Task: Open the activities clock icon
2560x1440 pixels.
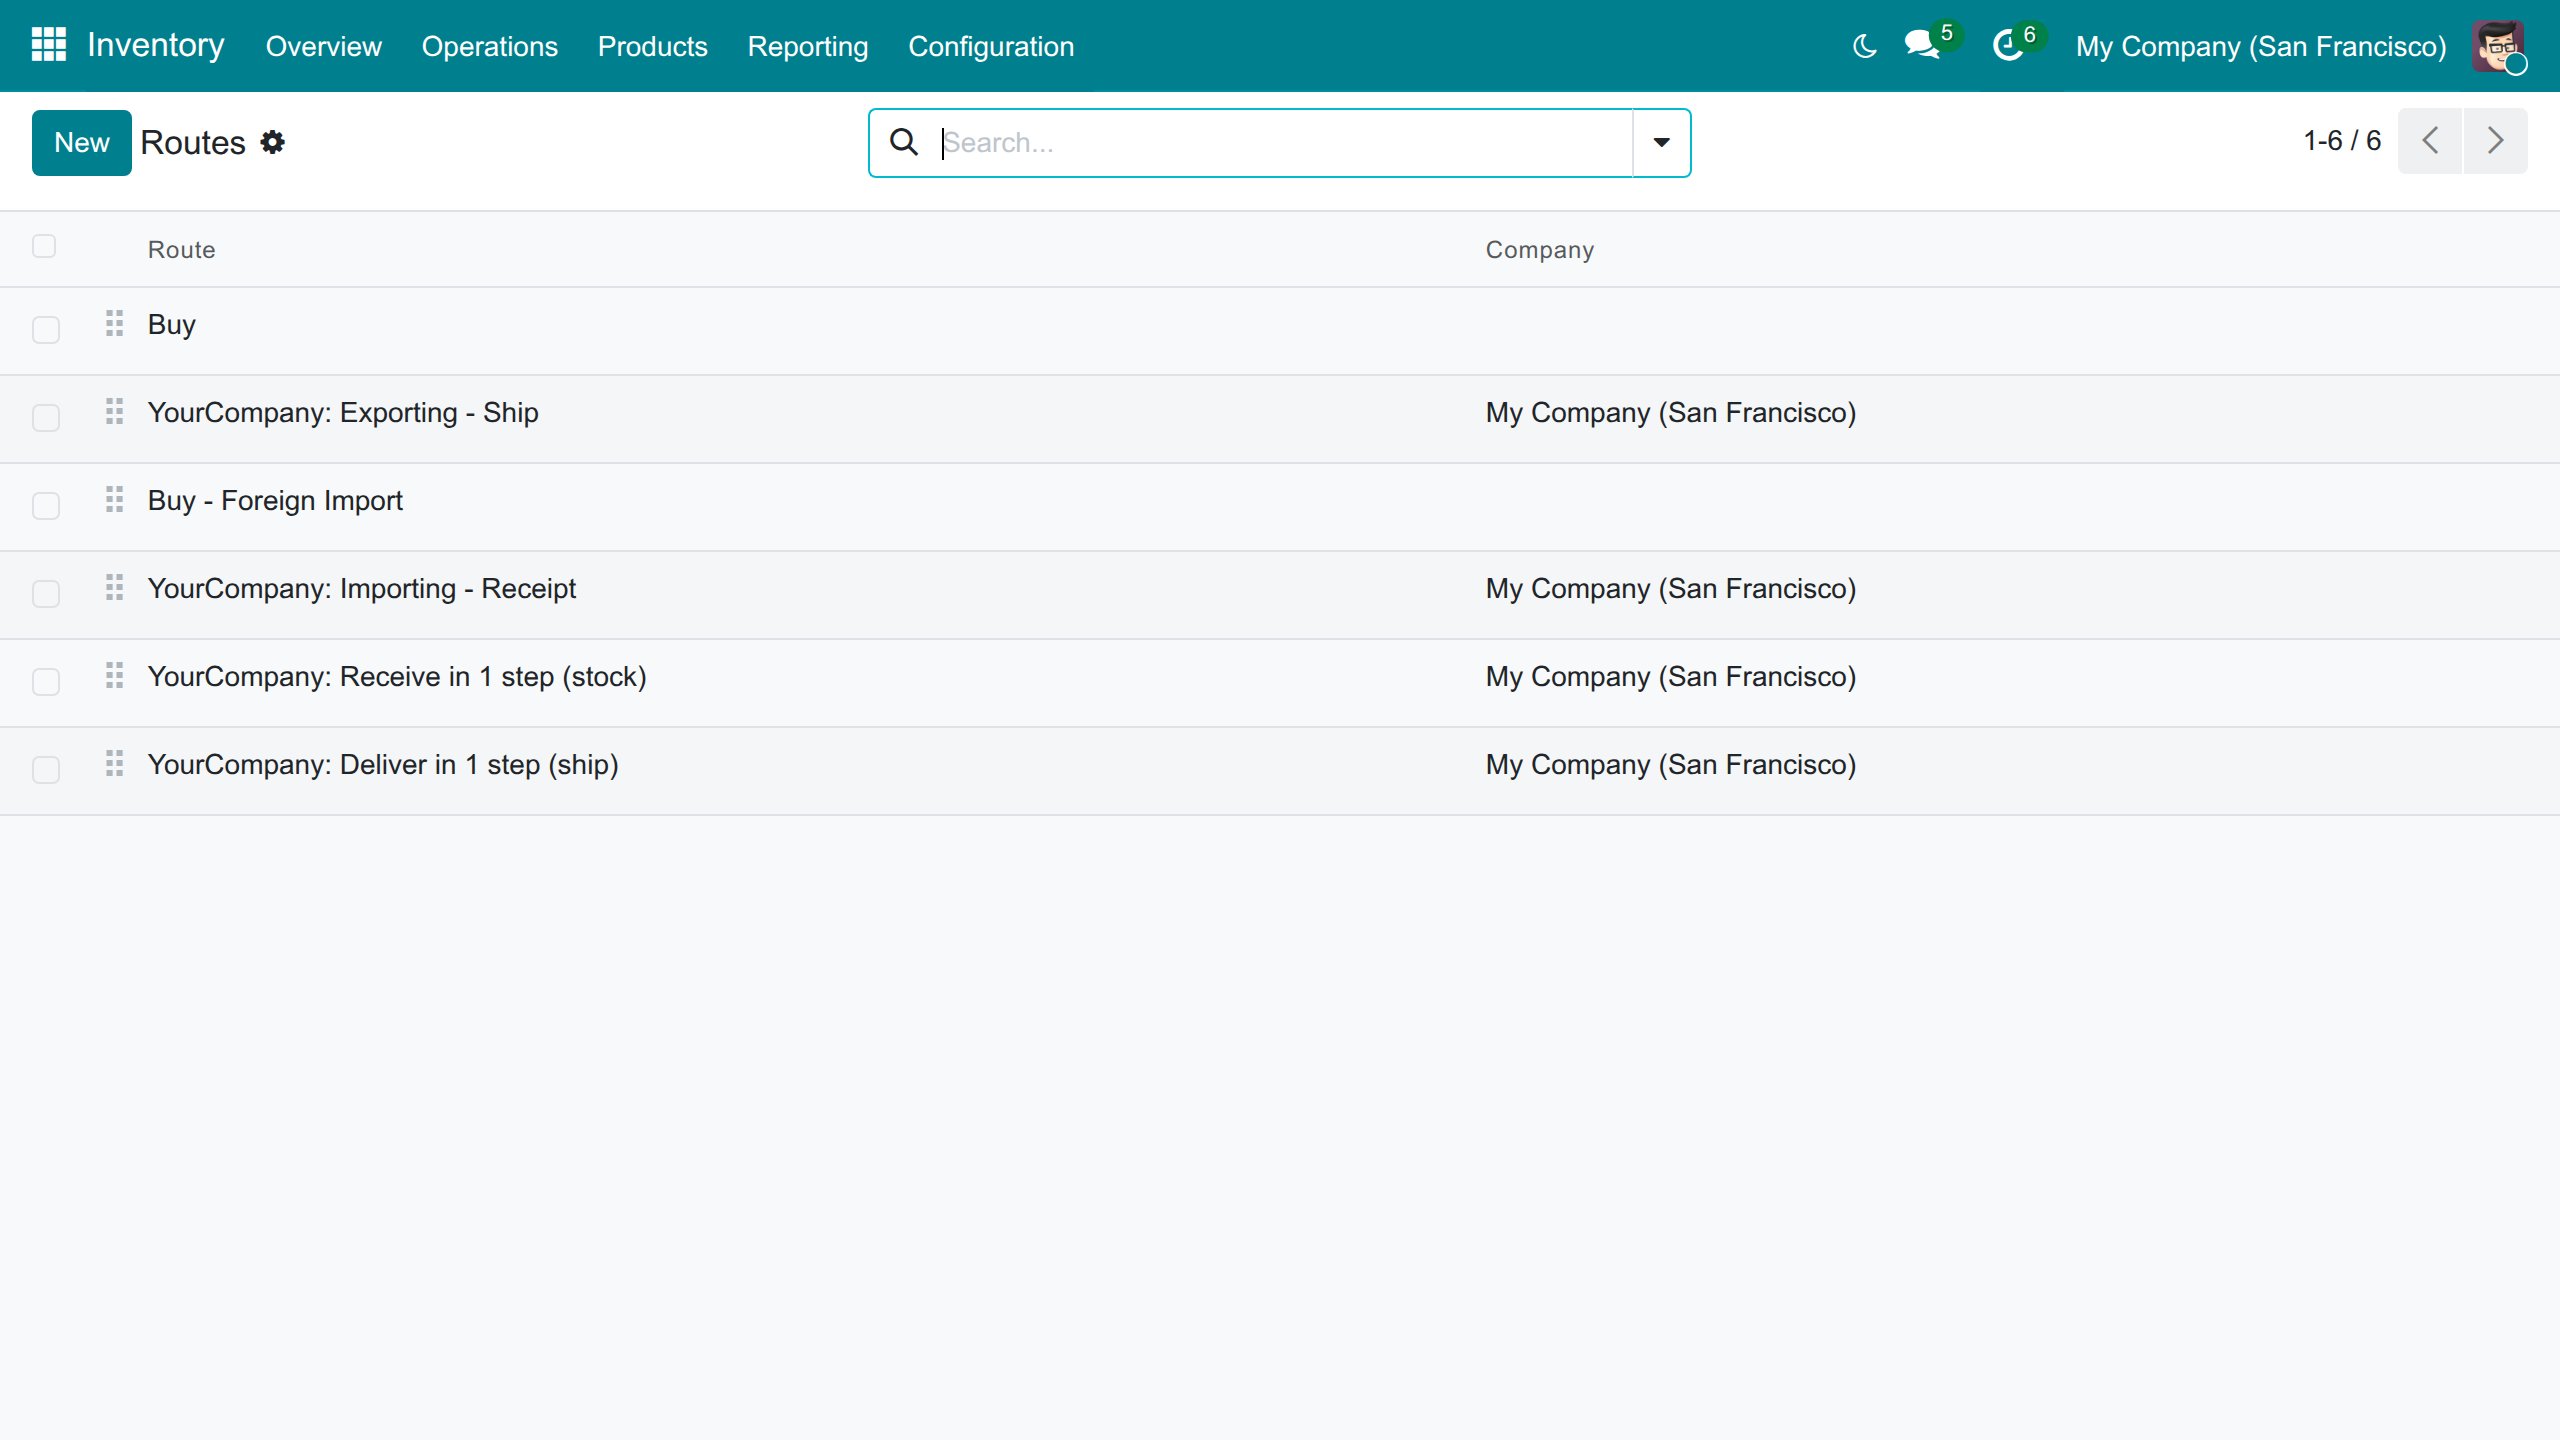Action: point(2008,46)
